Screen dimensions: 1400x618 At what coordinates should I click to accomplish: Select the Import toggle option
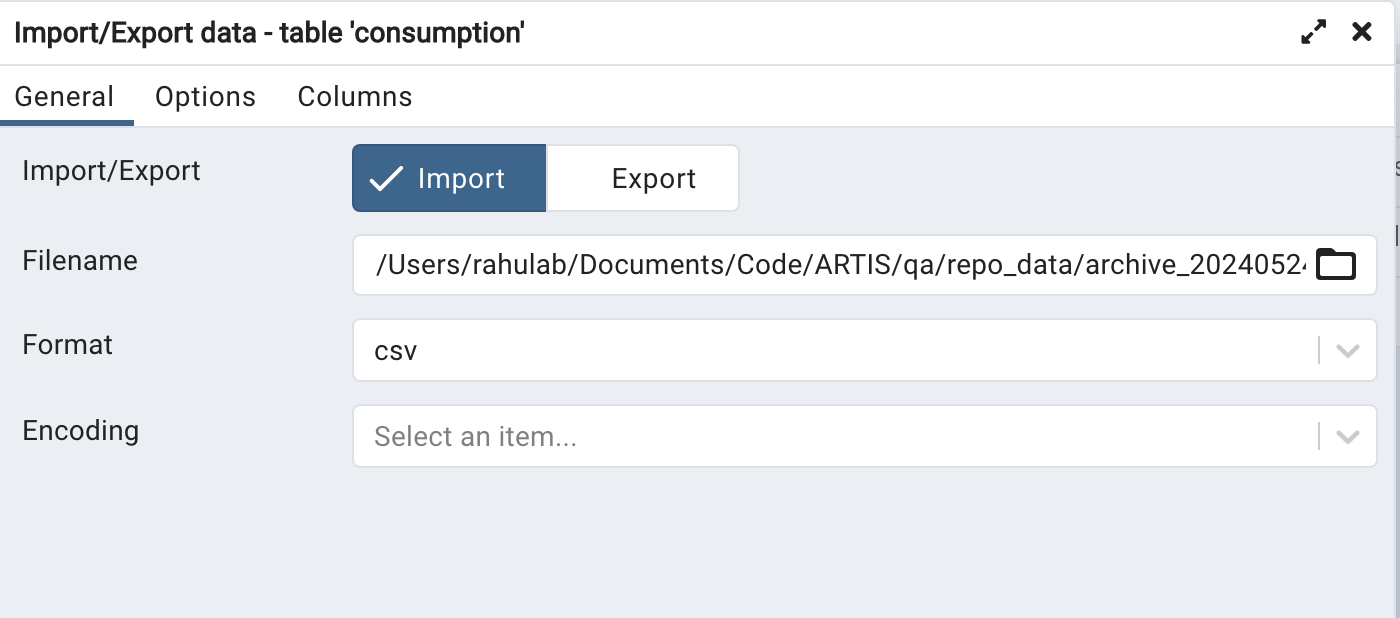pyautogui.click(x=449, y=178)
